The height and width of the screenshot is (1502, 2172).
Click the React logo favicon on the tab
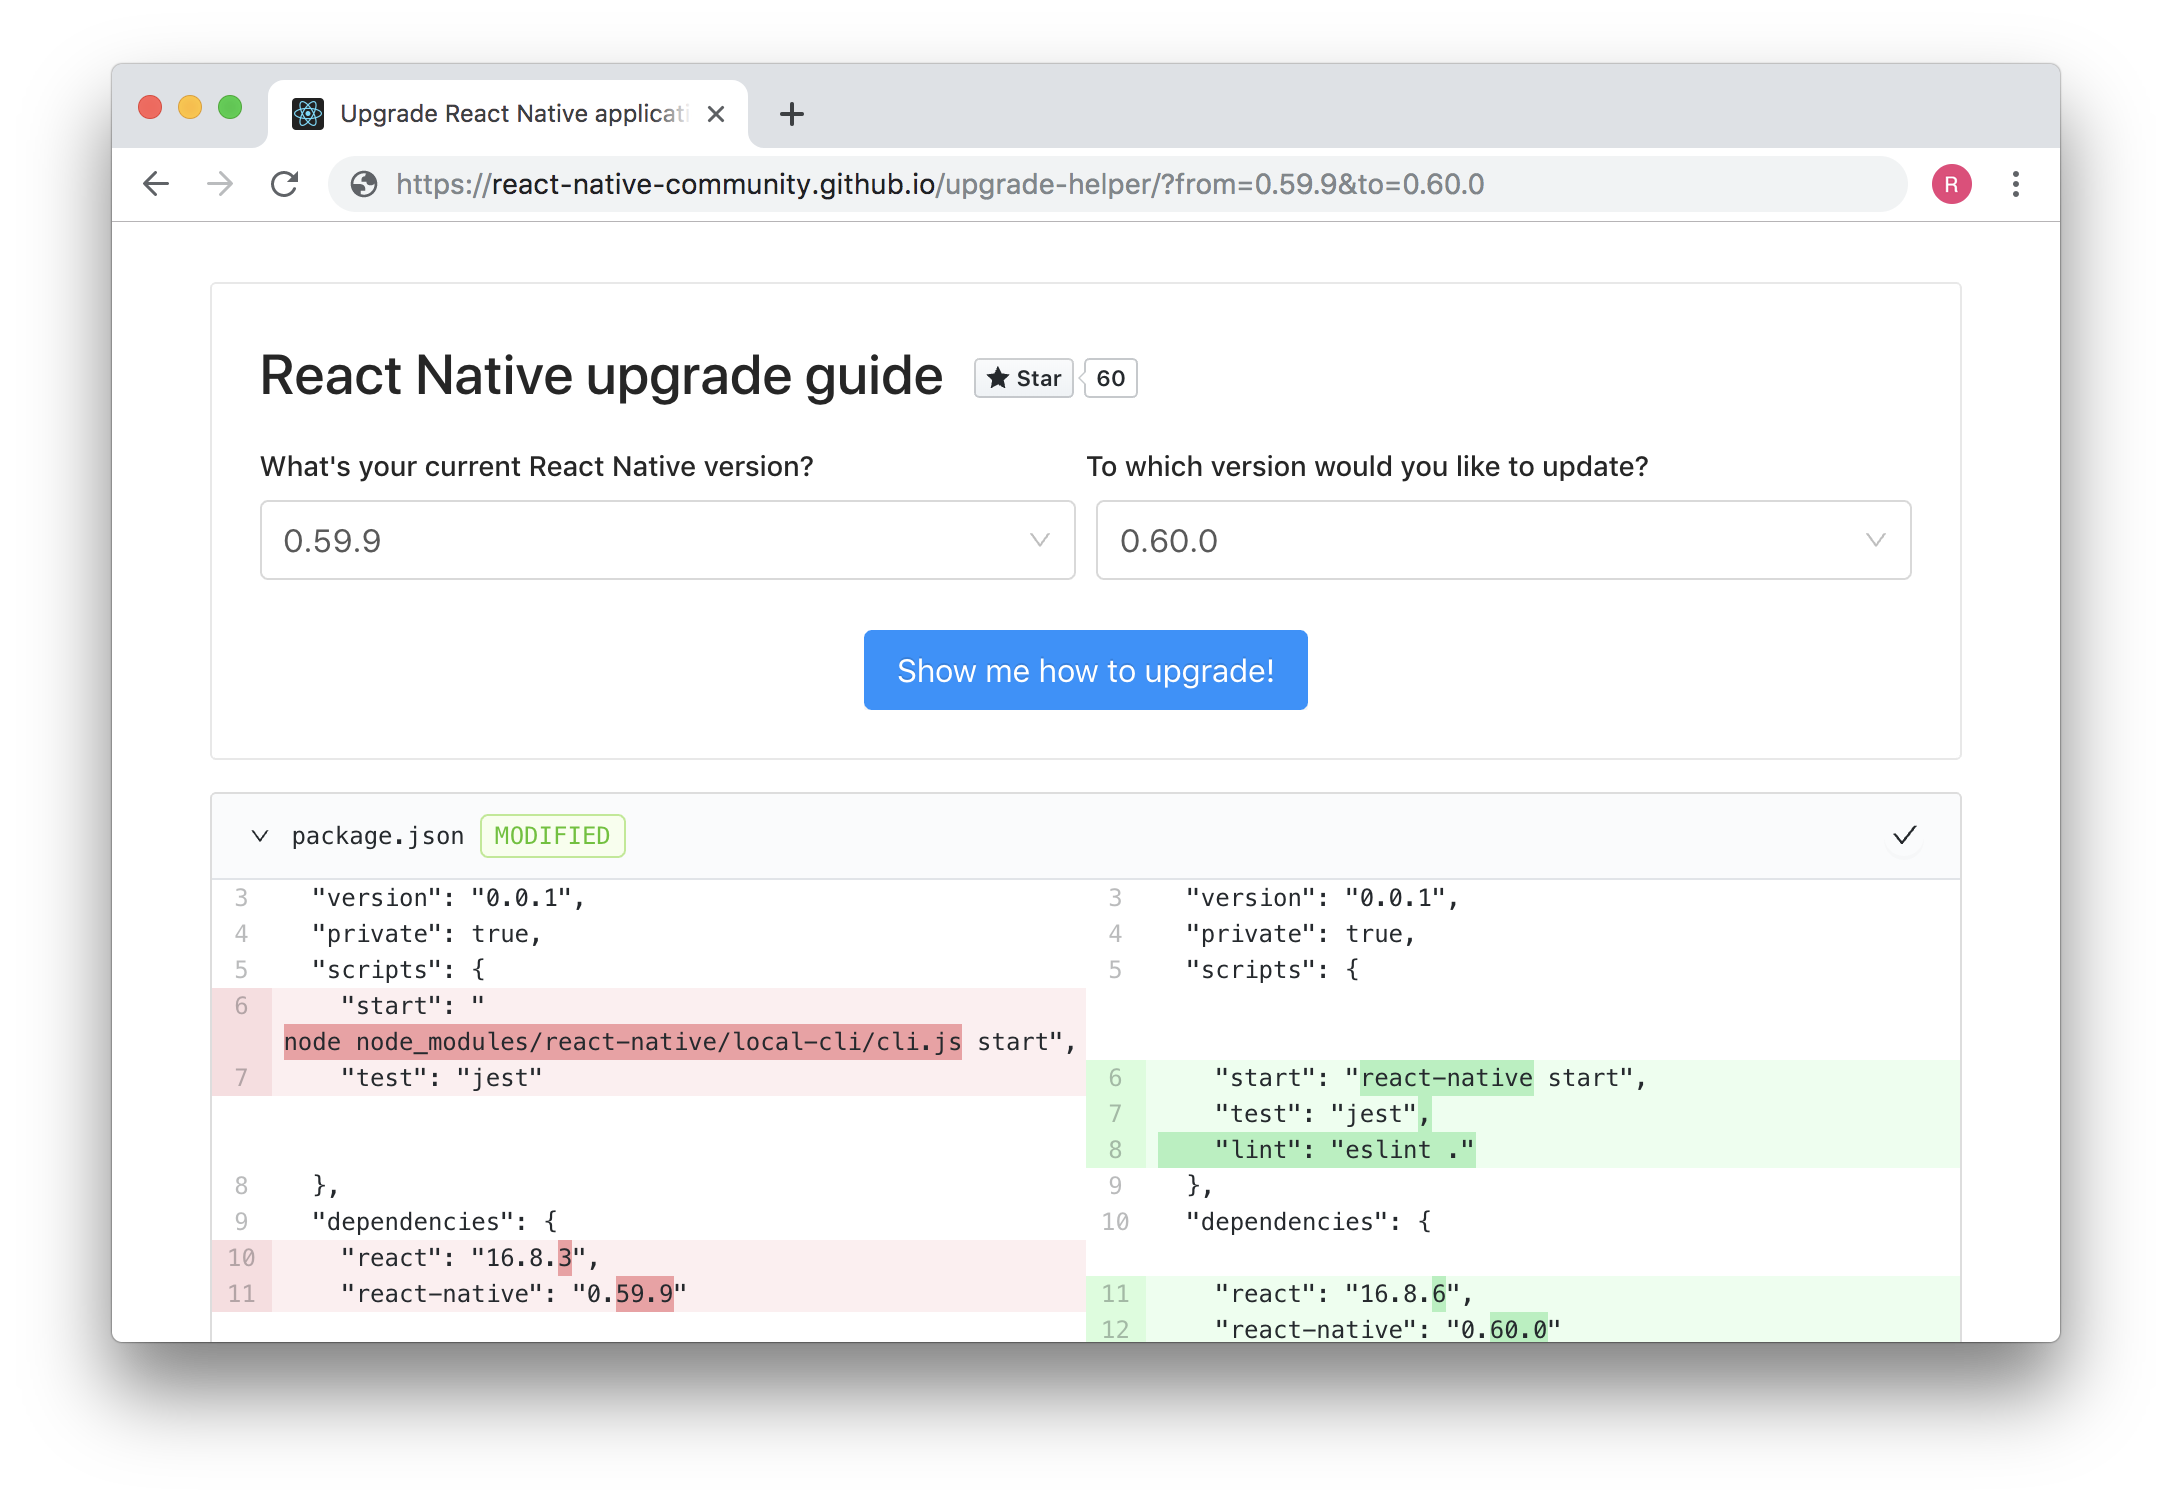click(309, 113)
